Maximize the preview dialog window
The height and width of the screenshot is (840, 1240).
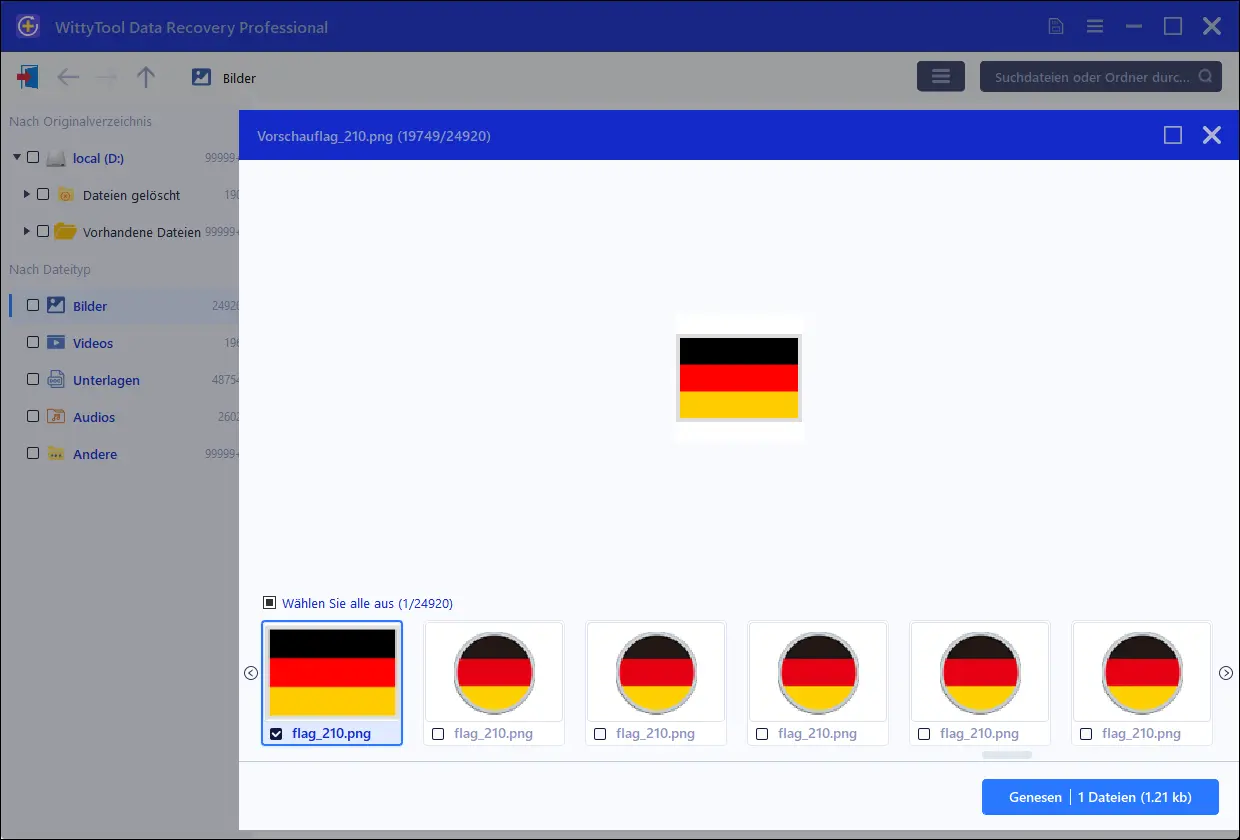click(x=1173, y=135)
